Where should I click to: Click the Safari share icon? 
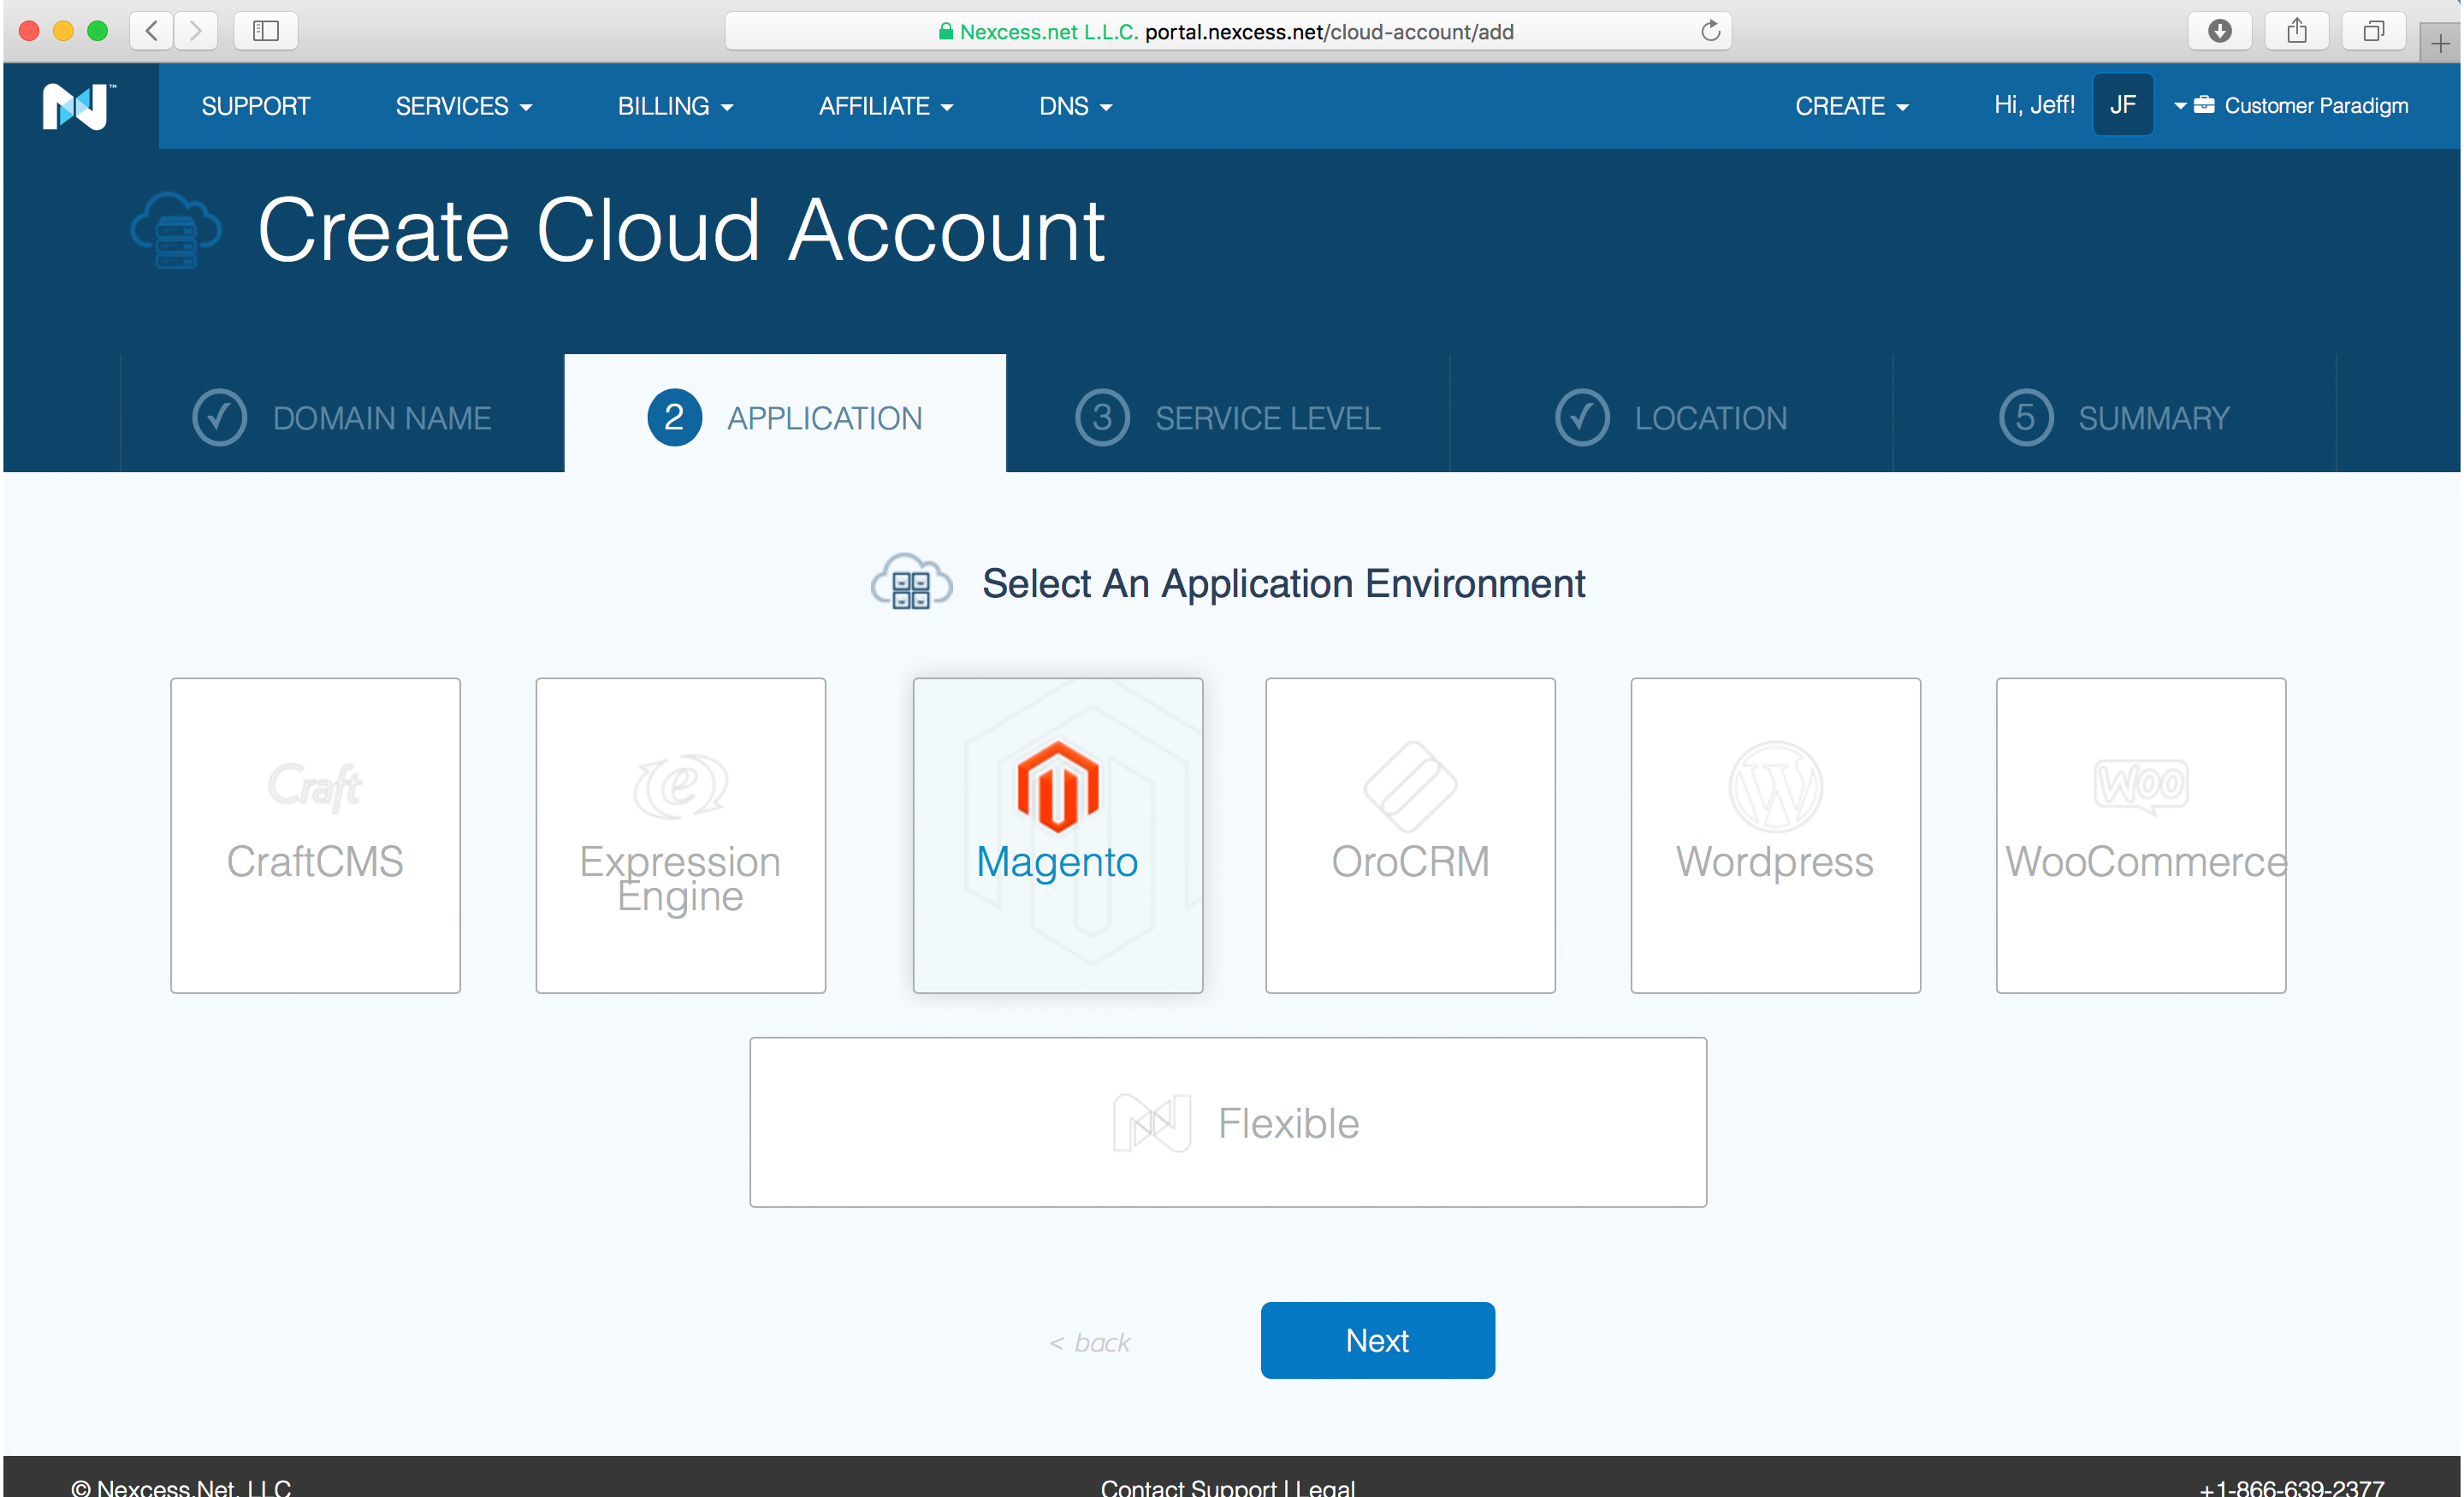[x=2297, y=31]
